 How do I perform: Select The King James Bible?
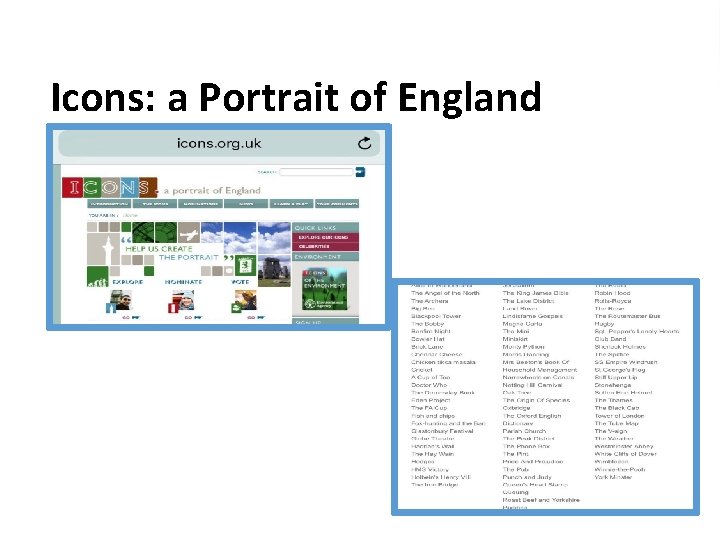click(535, 293)
